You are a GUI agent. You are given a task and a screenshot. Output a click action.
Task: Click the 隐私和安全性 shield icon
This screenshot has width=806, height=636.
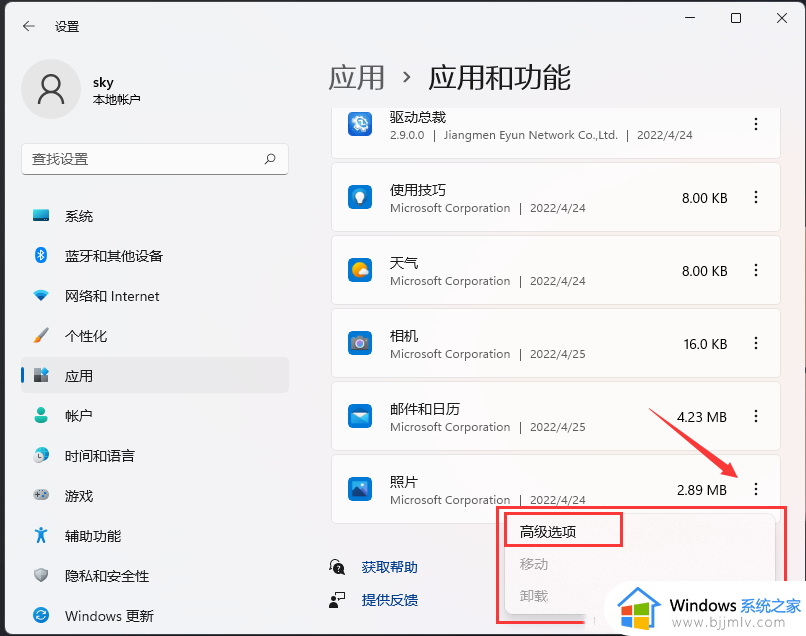(x=41, y=575)
